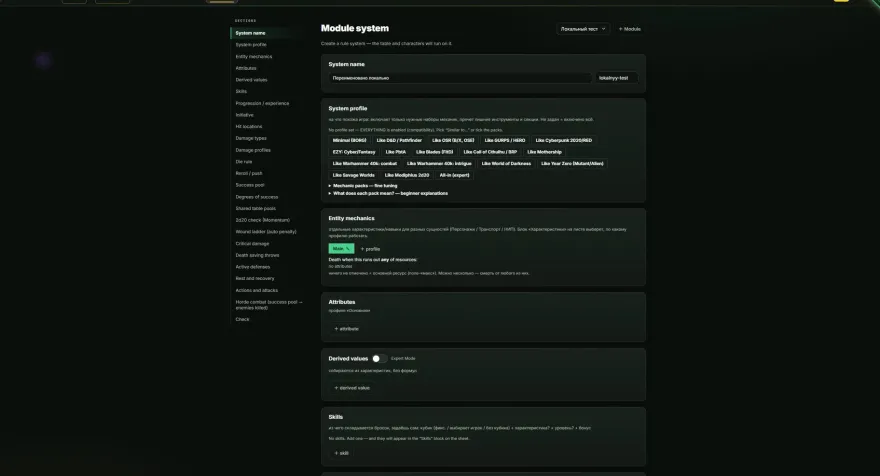Viewport: 880px width, 476px height.
Task: Choose Like Call of Cthulhu / BRP
Action: pos(490,152)
